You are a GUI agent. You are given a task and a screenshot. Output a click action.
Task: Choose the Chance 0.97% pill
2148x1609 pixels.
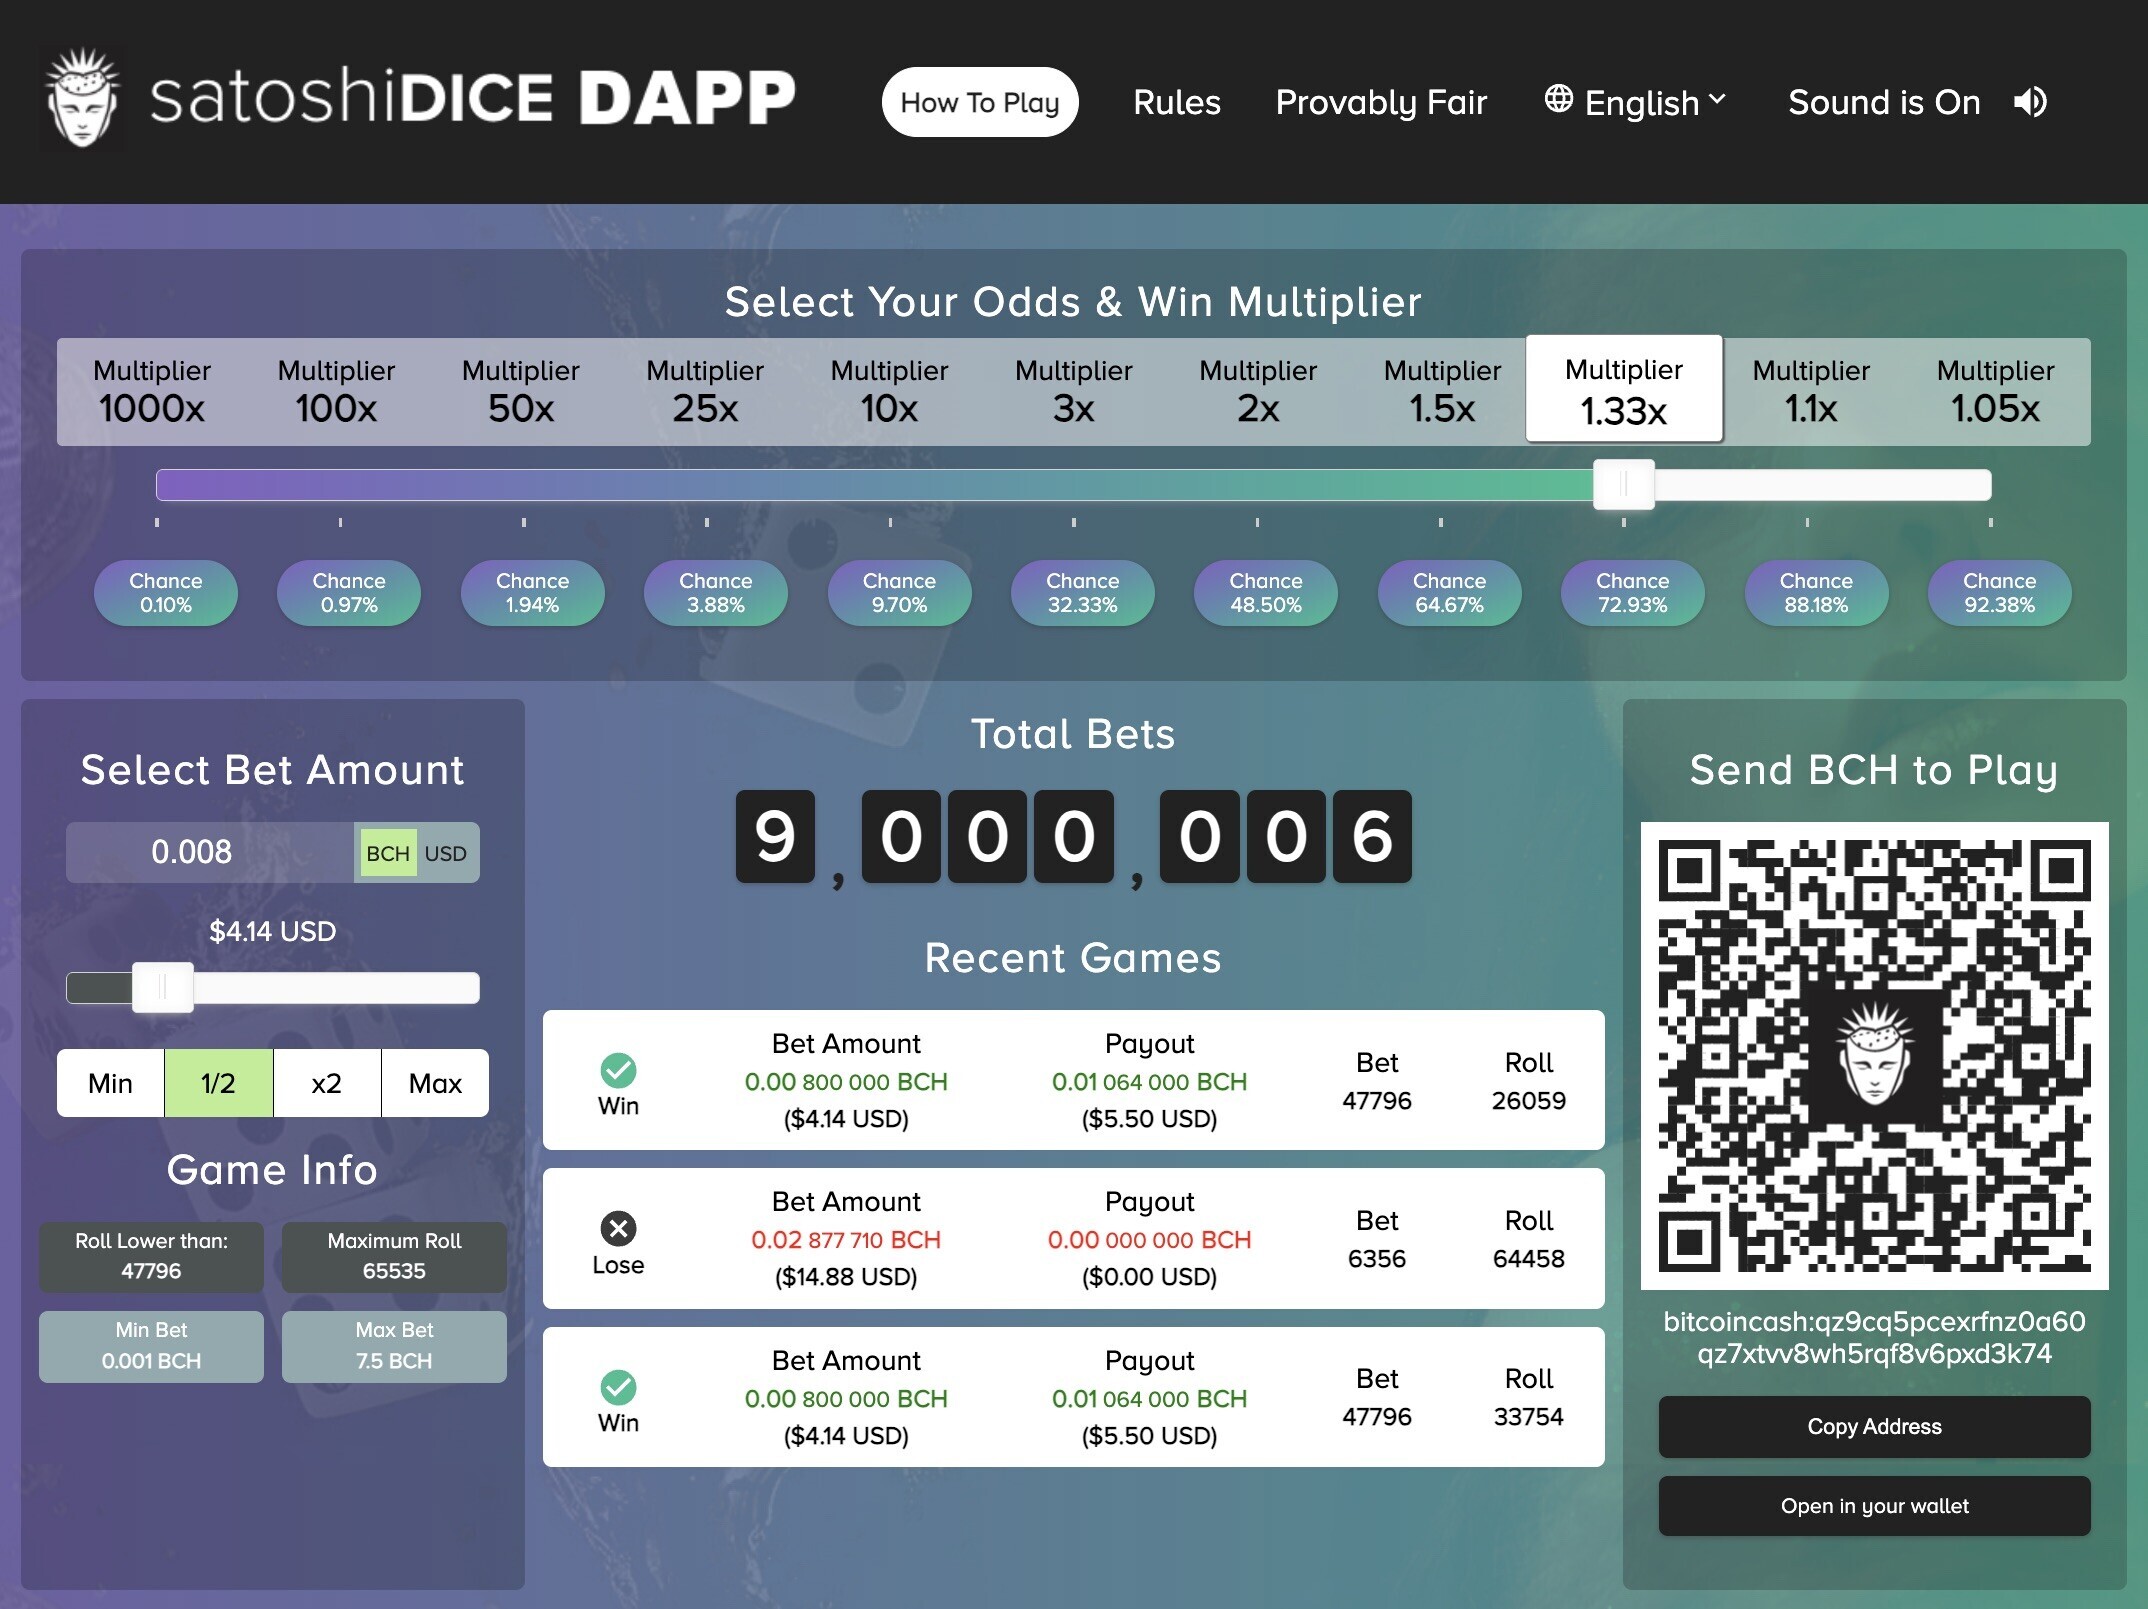coord(349,593)
